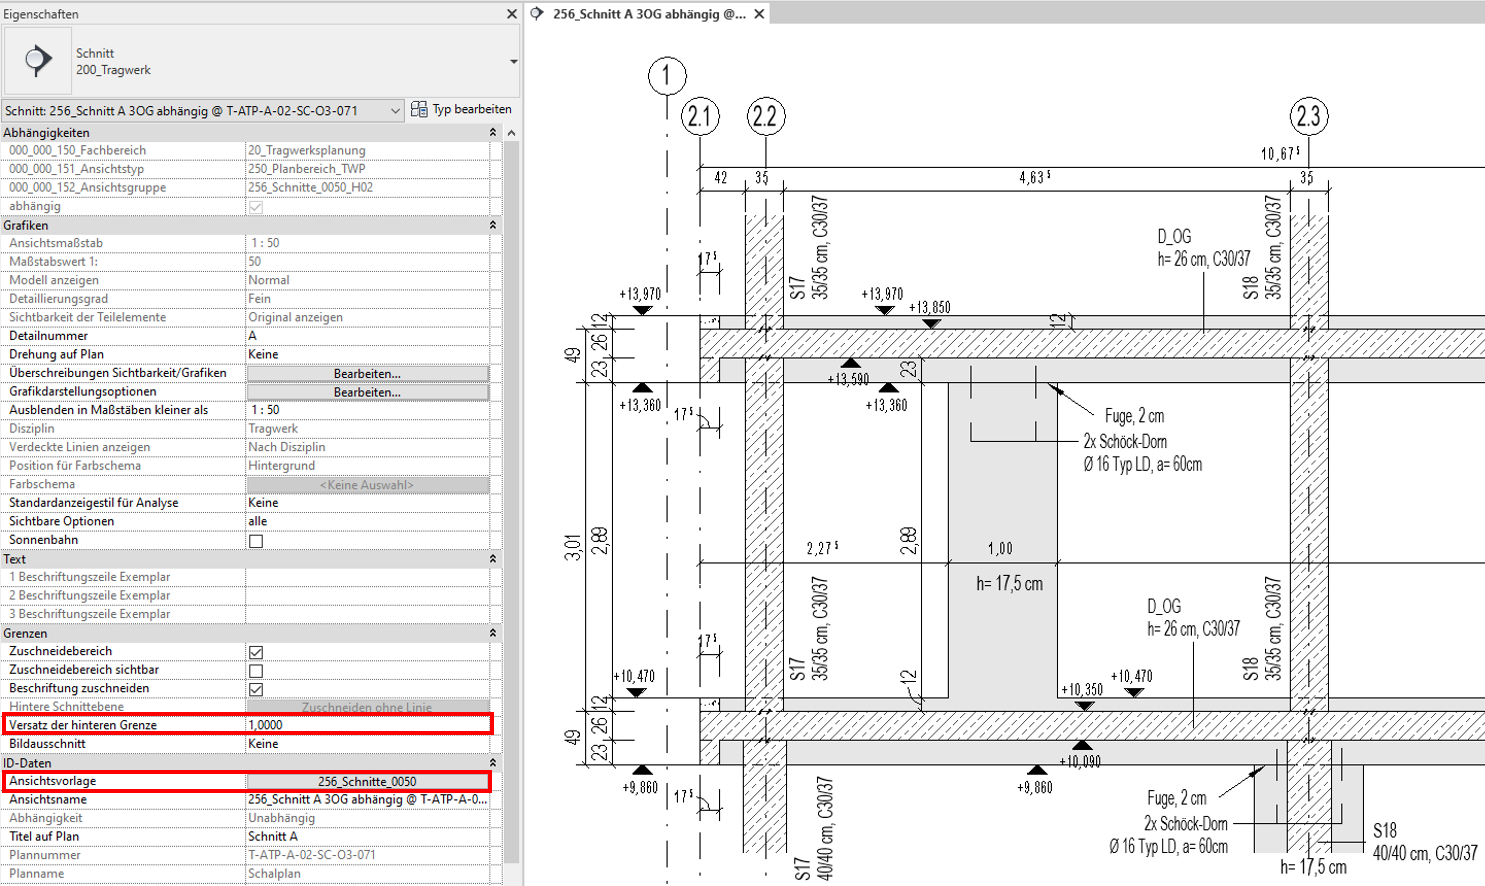Select grid bubble 2.3 in drawing
Screen dimensions: 1485x886
pos(1308,117)
